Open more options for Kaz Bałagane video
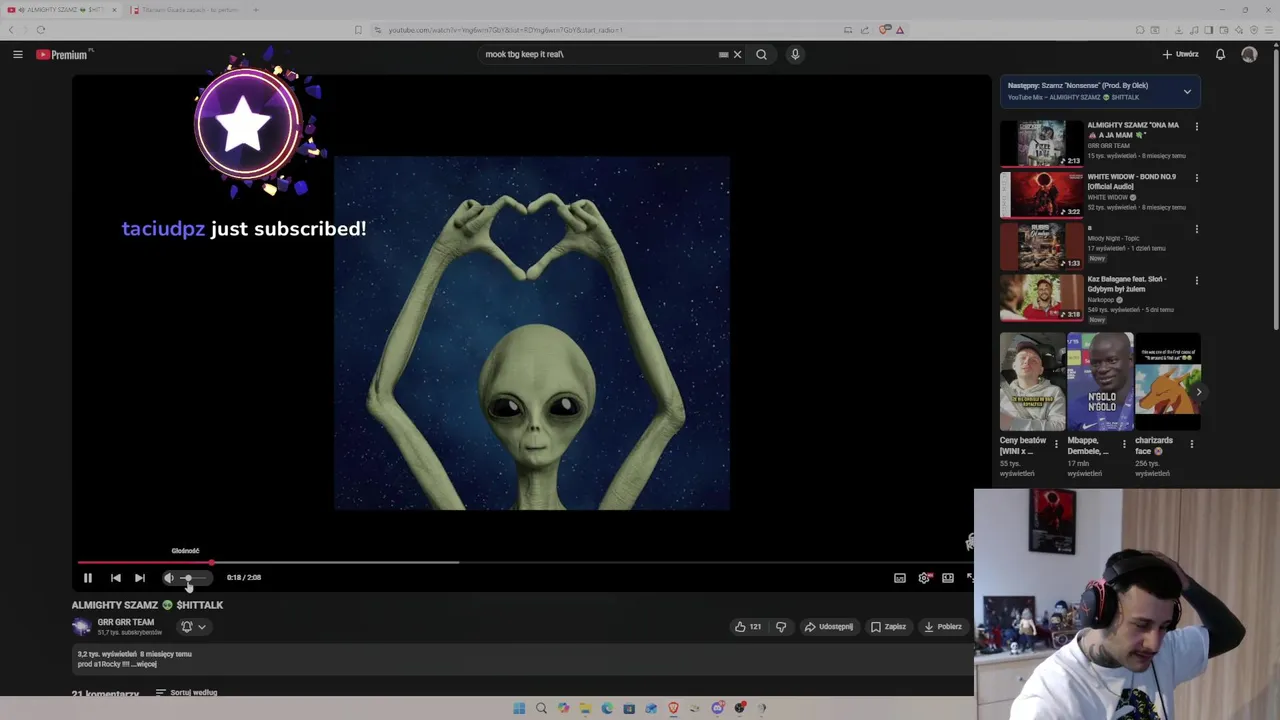 click(x=1196, y=281)
